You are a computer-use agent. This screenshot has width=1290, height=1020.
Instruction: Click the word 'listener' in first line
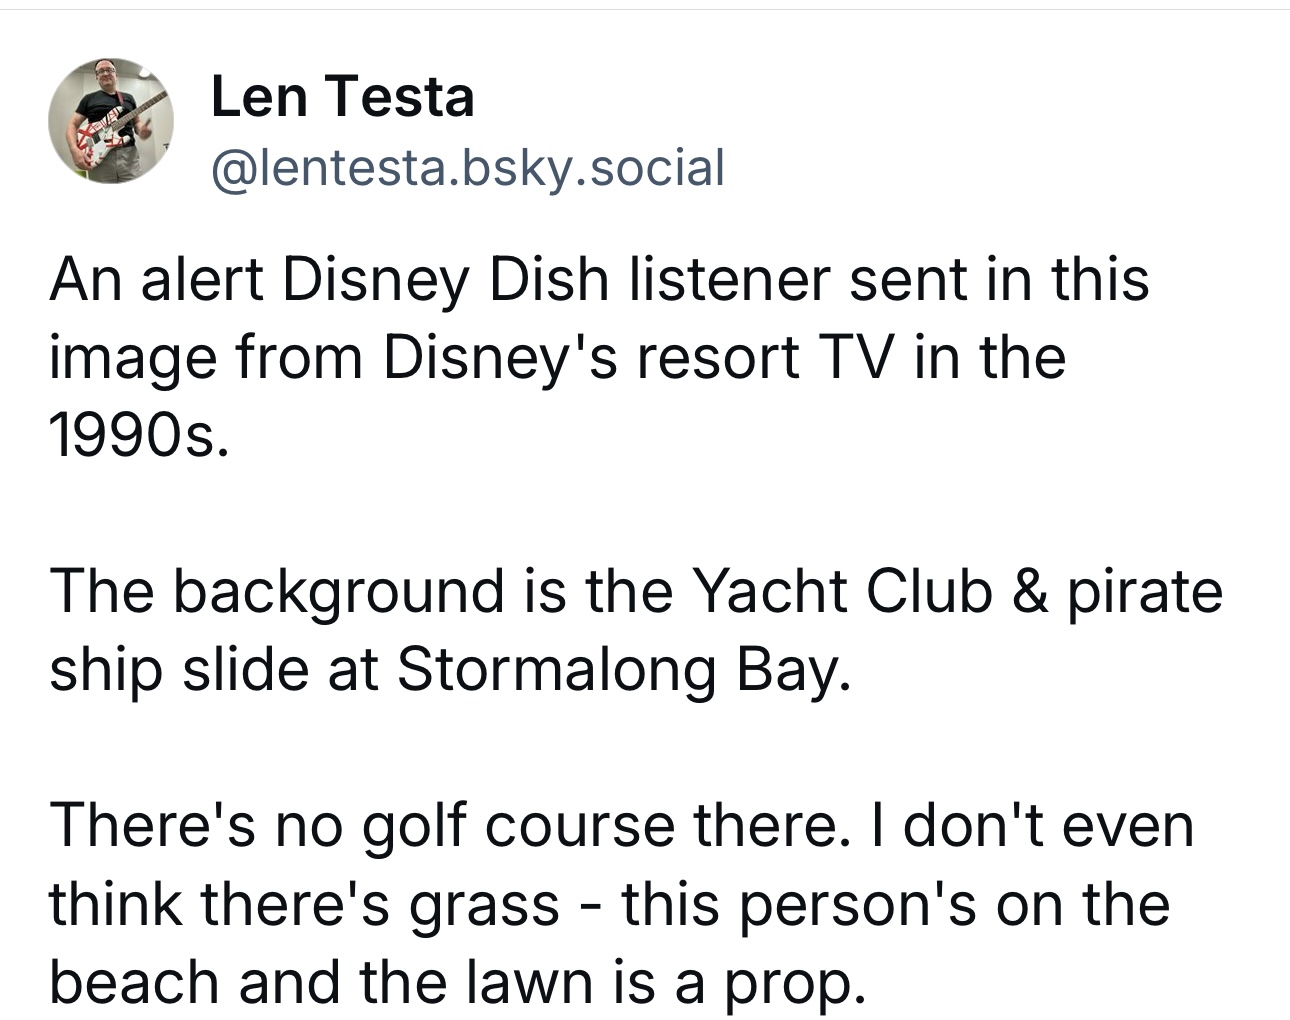pyautogui.click(x=729, y=279)
